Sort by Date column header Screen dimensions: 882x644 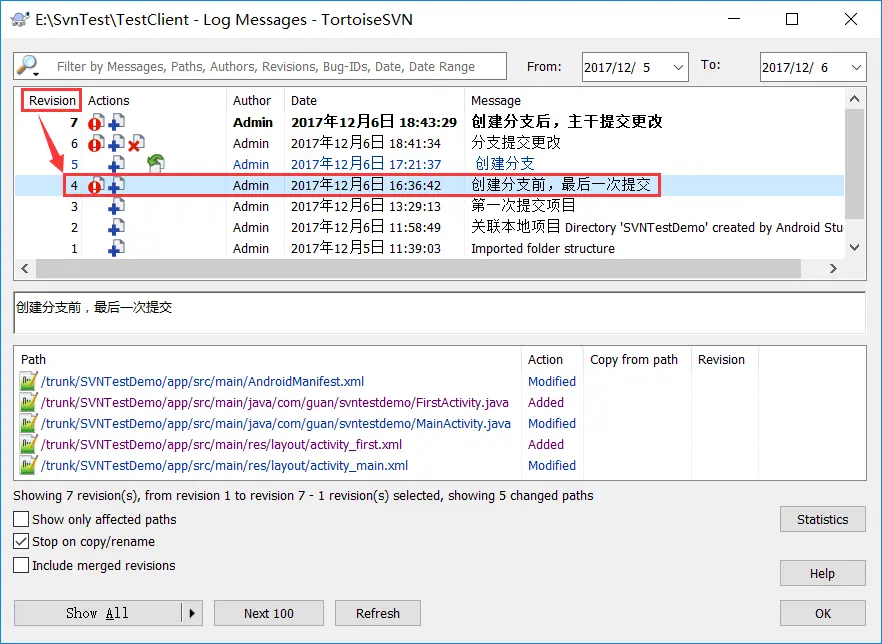click(304, 101)
